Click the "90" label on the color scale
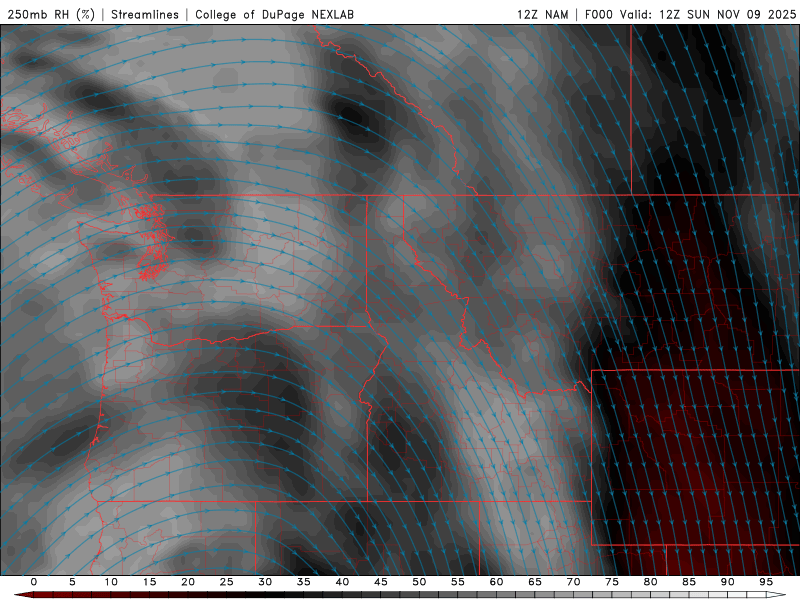800x600 pixels. [x=728, y=582]
